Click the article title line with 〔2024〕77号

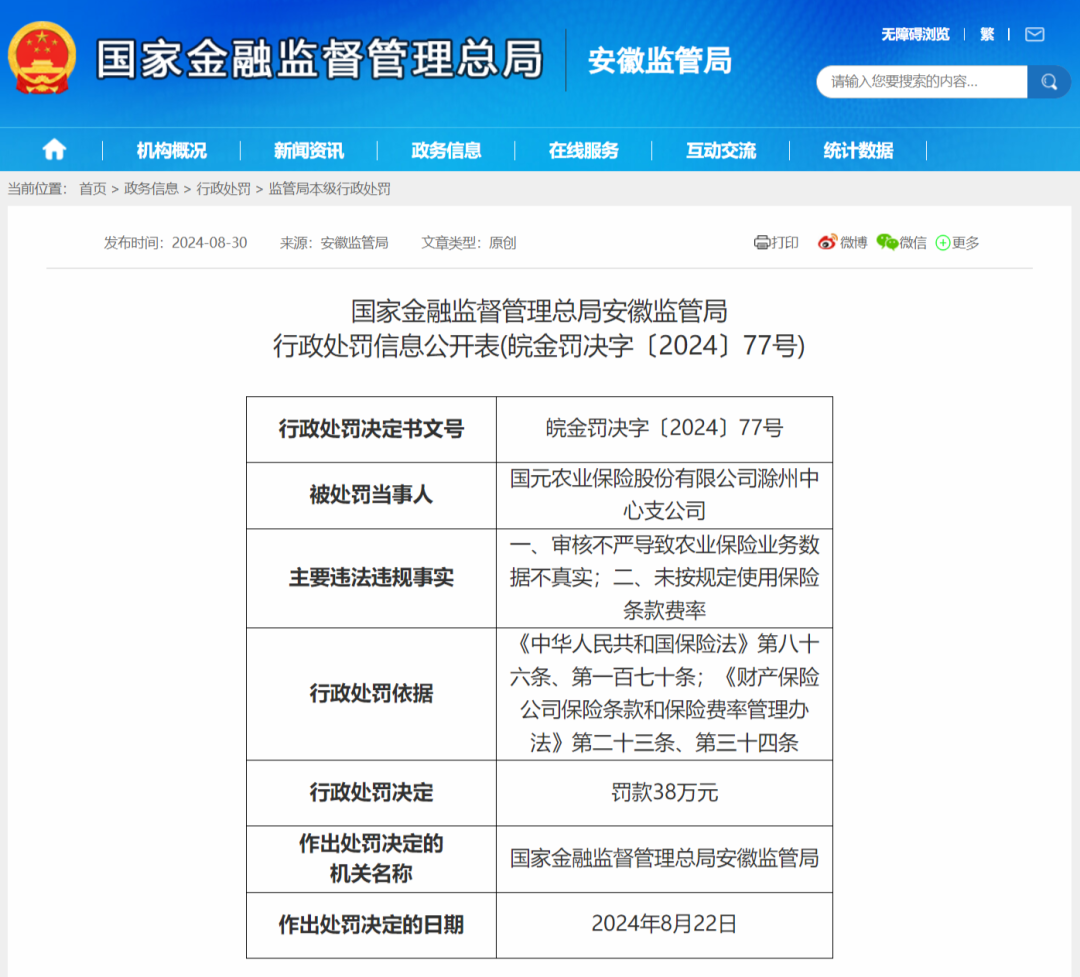pyautogui.click(x=539, y=346)
